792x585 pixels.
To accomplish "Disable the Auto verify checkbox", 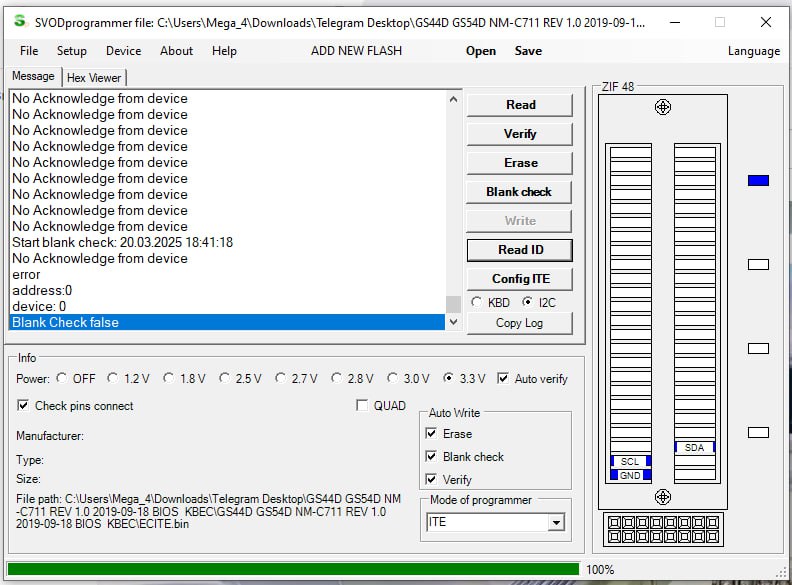I will point(503,379).
